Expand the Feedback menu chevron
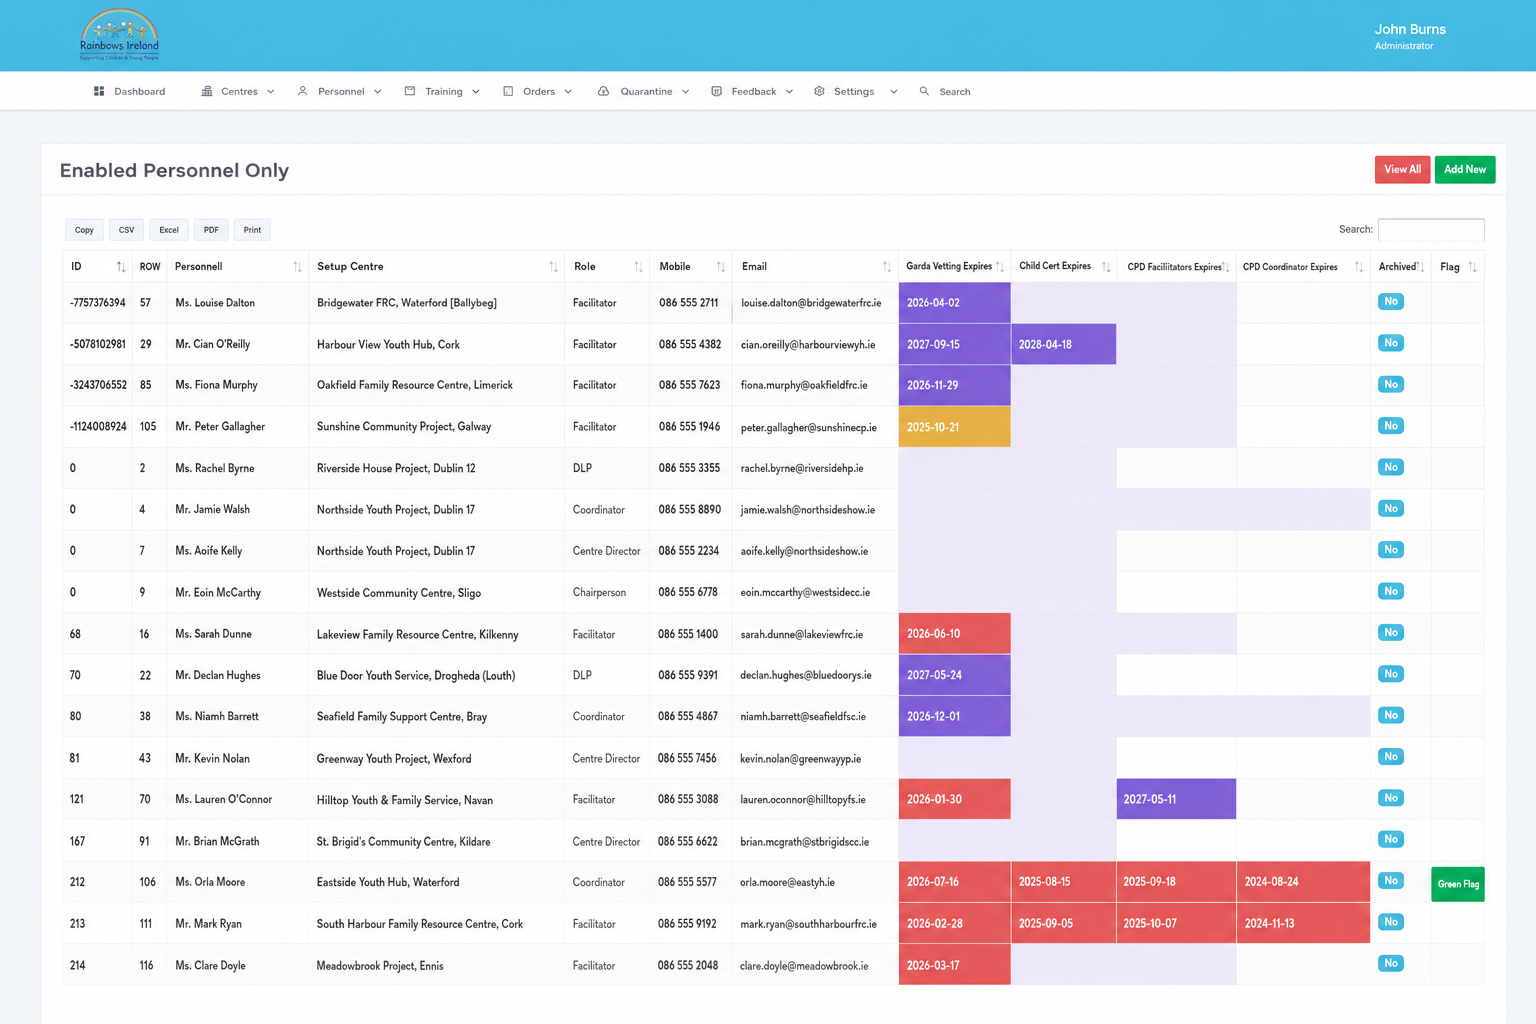The width and height of the screenshot is (1536, 1024). coord(789,92)
